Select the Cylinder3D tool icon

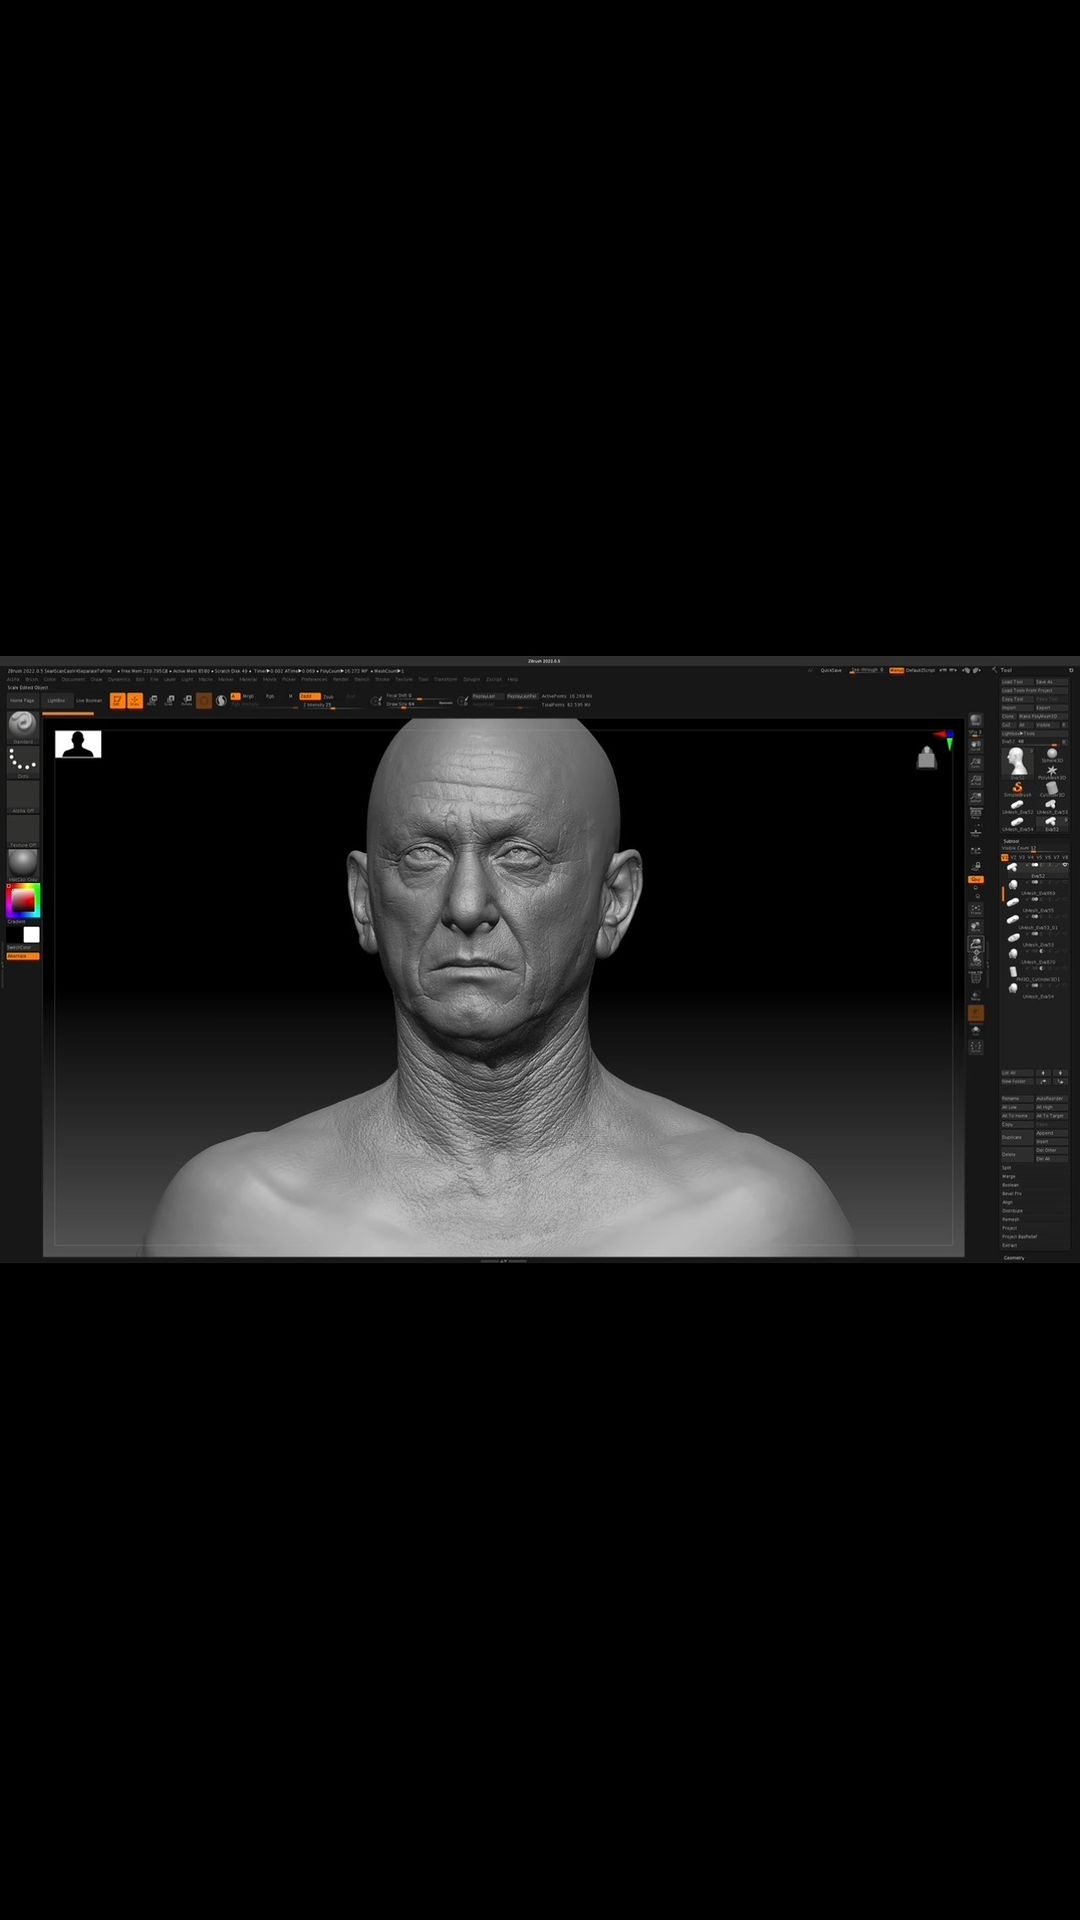1051,789
